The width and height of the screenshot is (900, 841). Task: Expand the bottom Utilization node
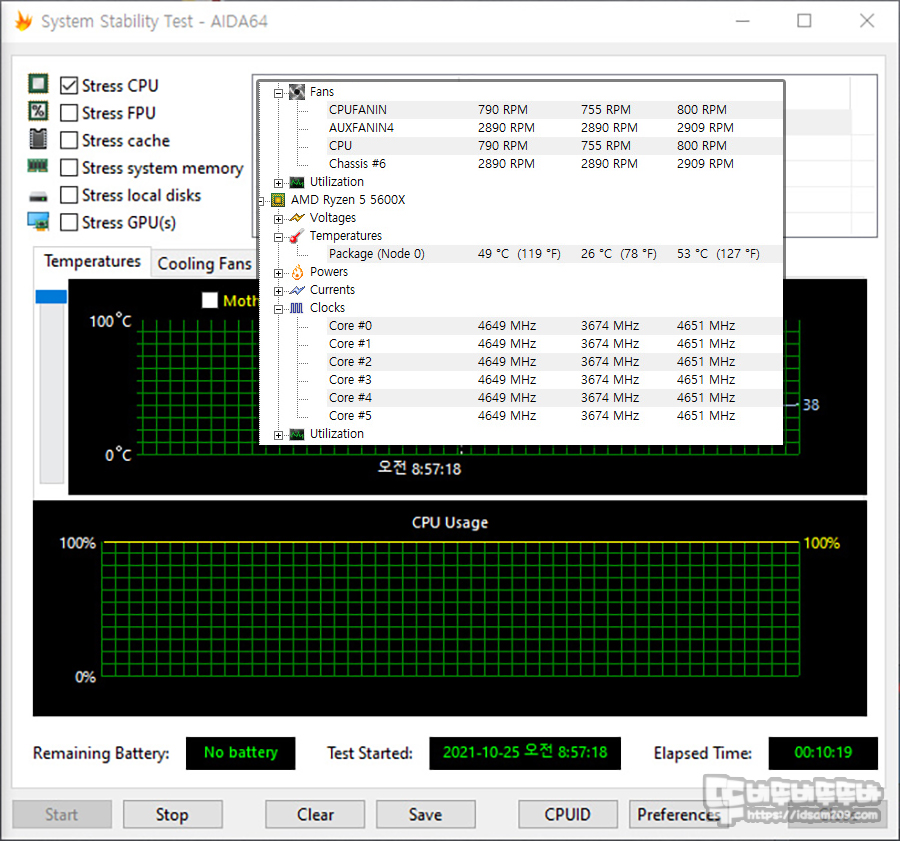point(278,435)
